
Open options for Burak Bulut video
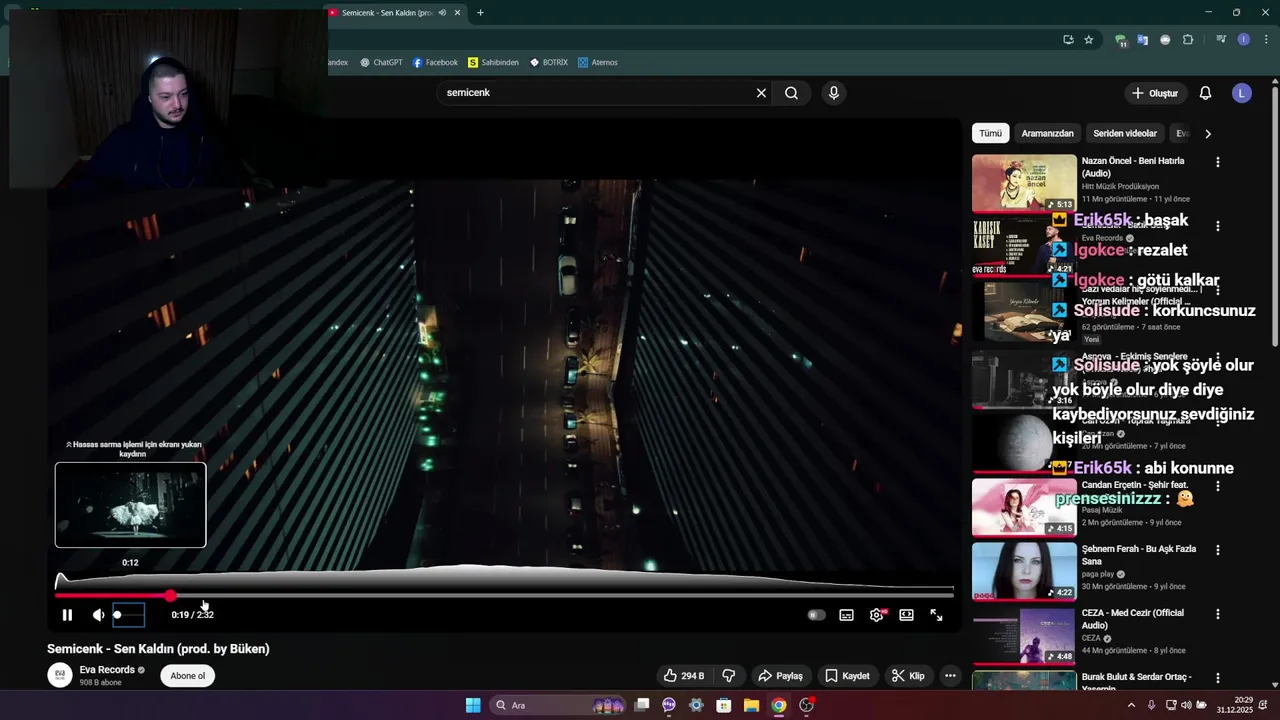[x=1217, y=678]
